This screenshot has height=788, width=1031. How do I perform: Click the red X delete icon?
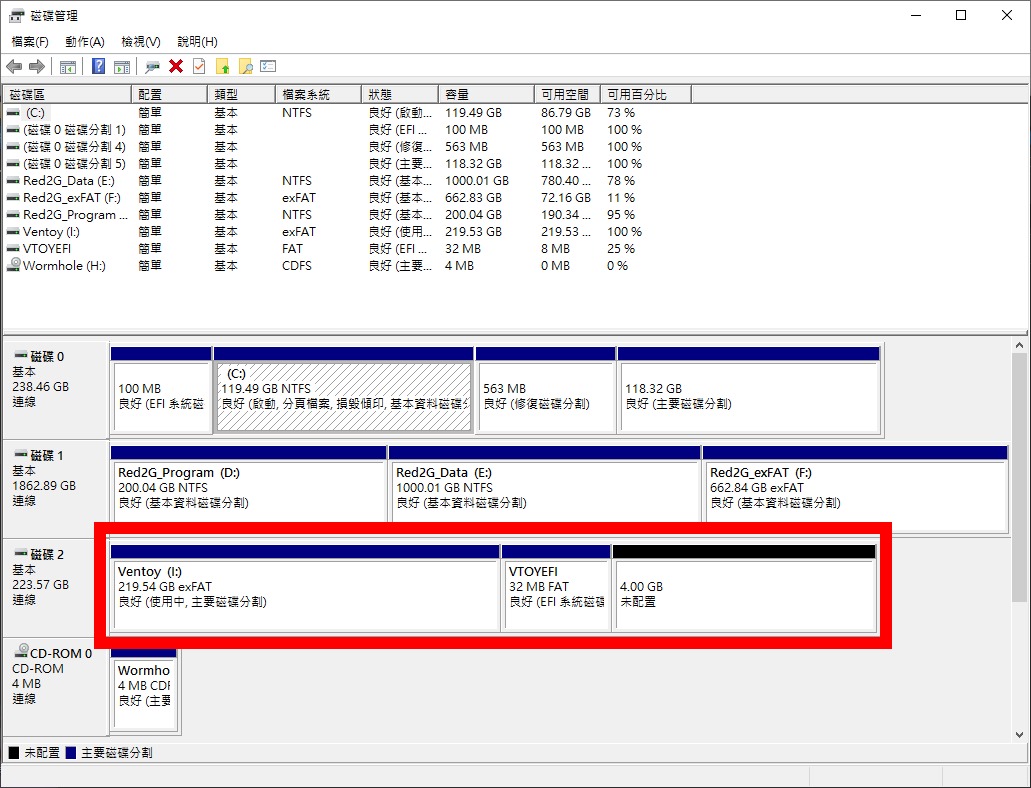[x=176, y=67]
